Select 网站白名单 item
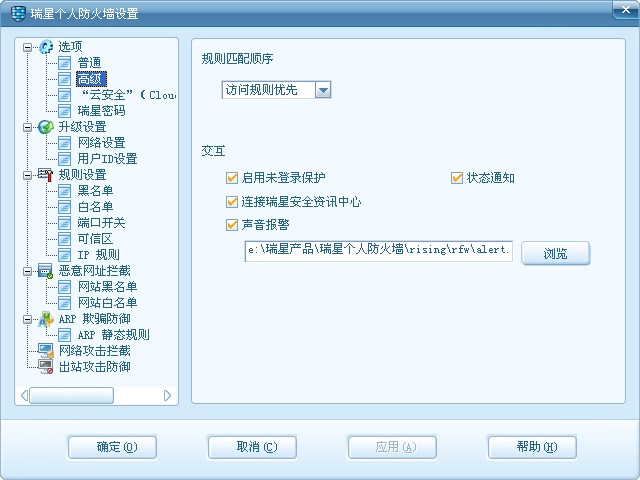This screenshot has height=480, width=640. point(107,303)
